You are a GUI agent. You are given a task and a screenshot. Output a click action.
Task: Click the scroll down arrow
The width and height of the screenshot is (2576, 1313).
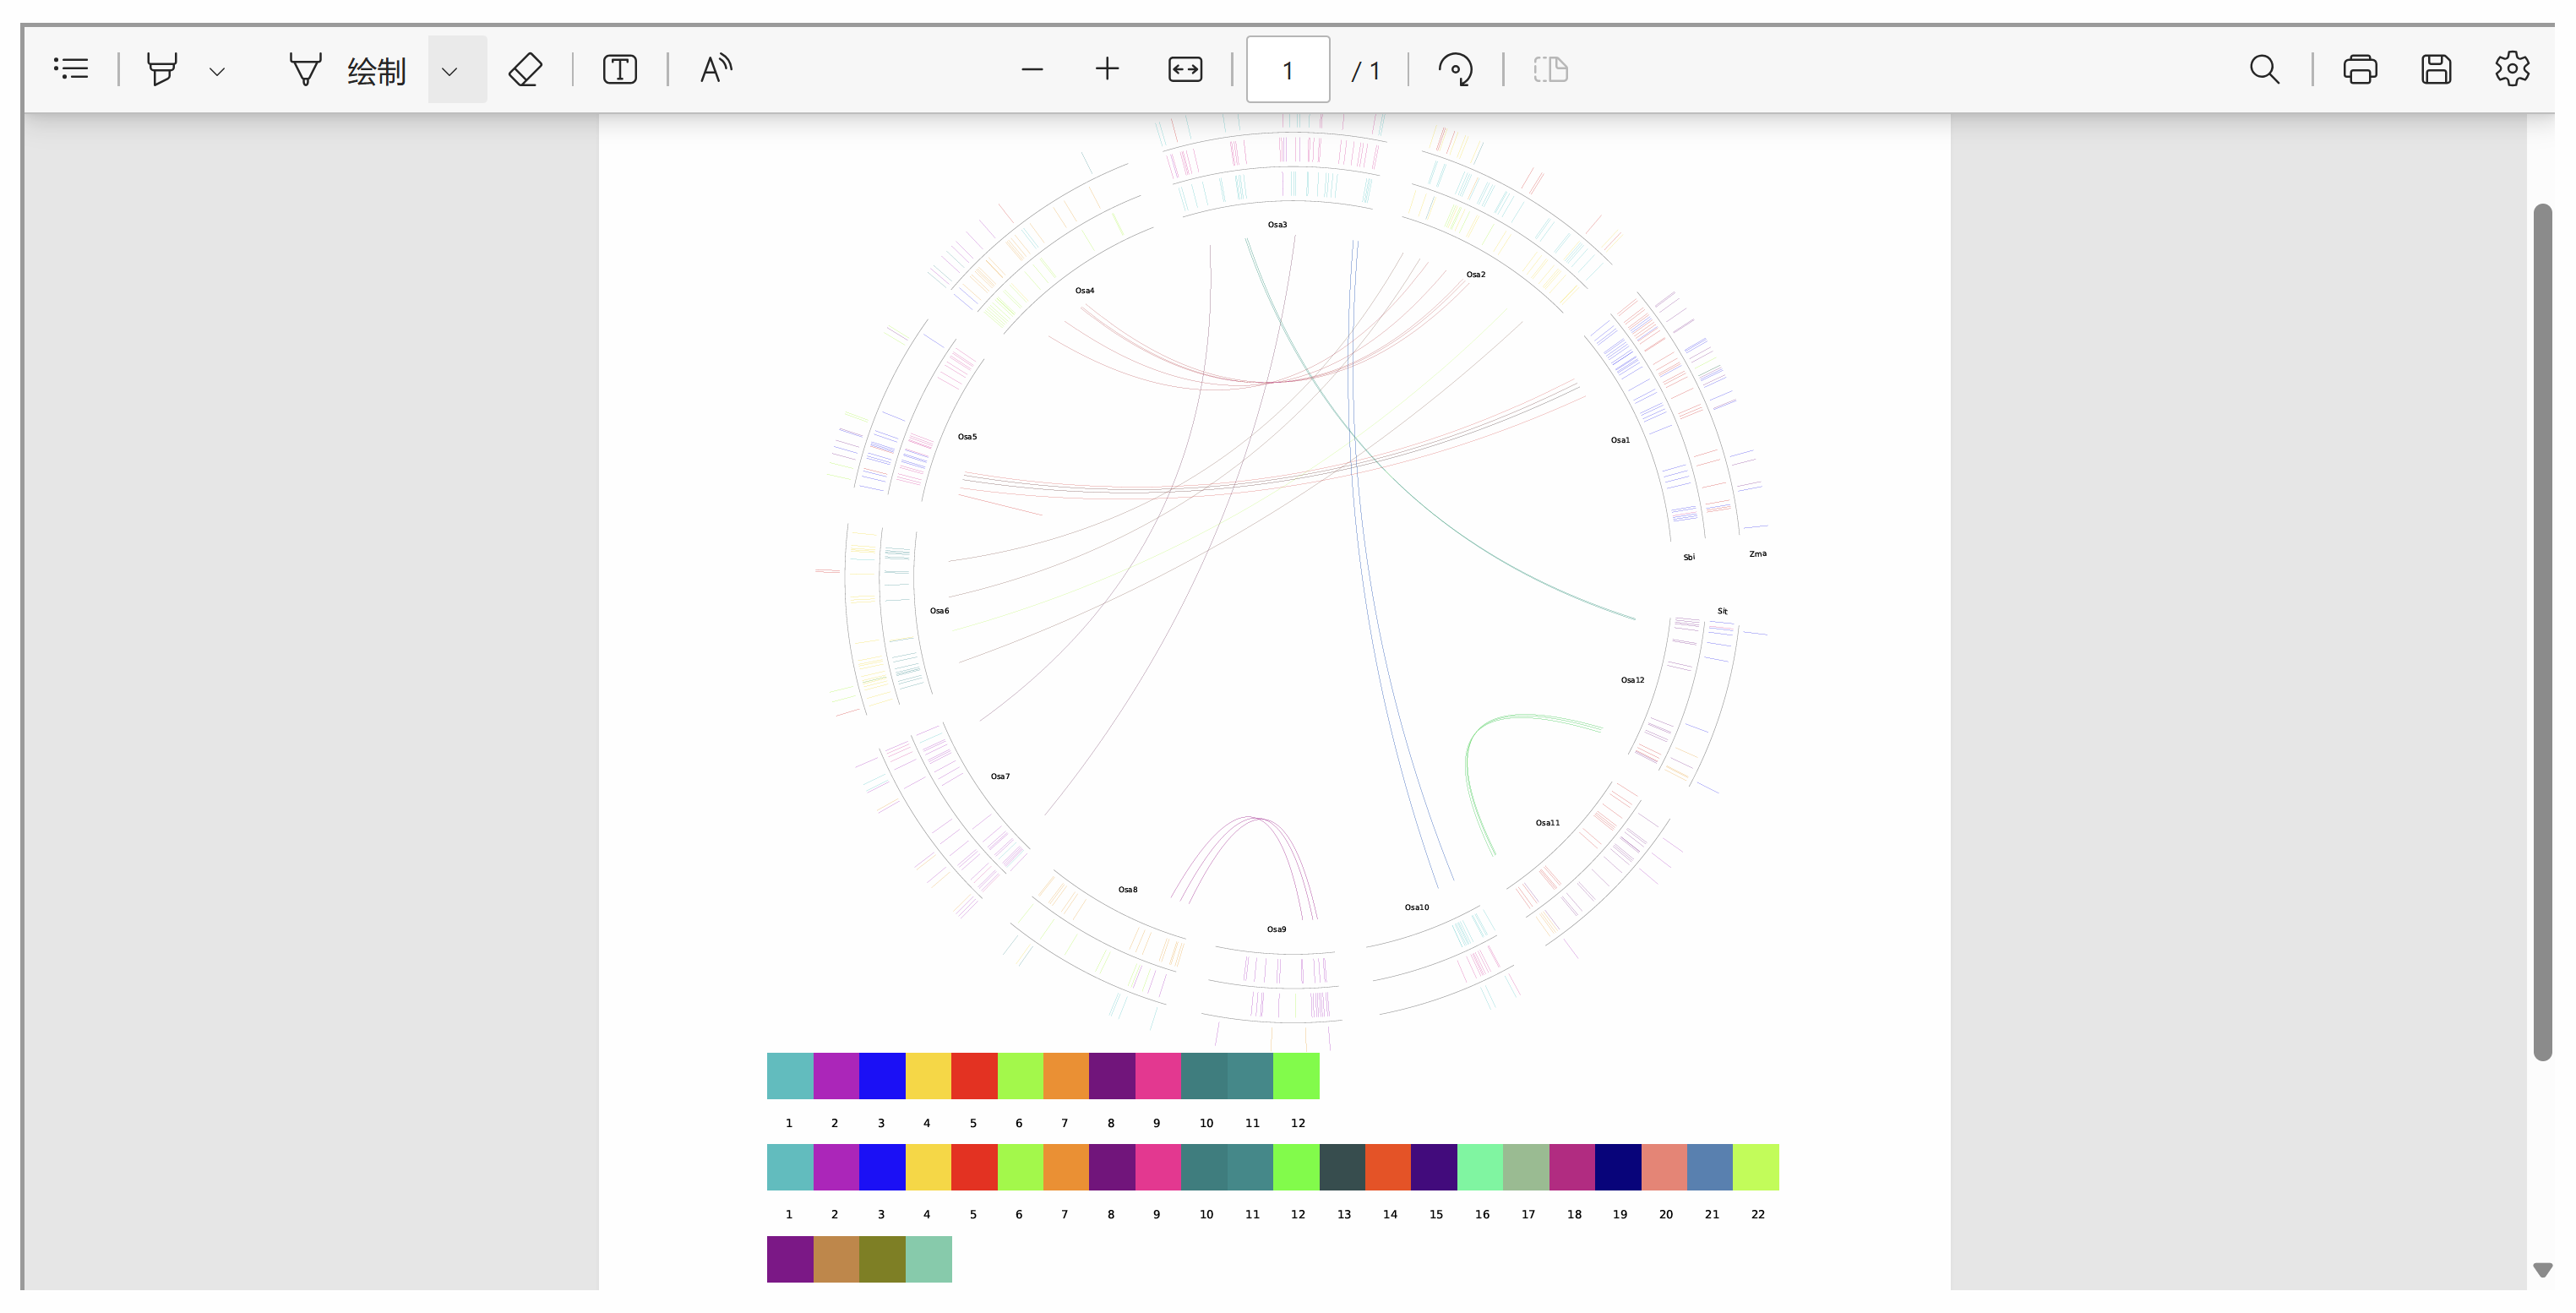click(2543, 1270)
